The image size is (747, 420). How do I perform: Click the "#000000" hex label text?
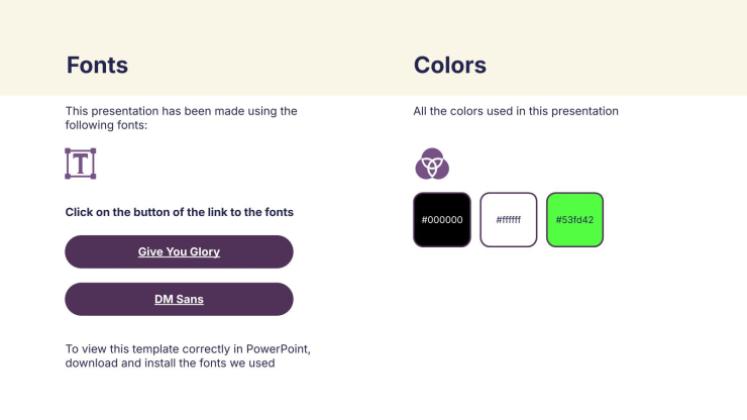[x=442, y=220]
